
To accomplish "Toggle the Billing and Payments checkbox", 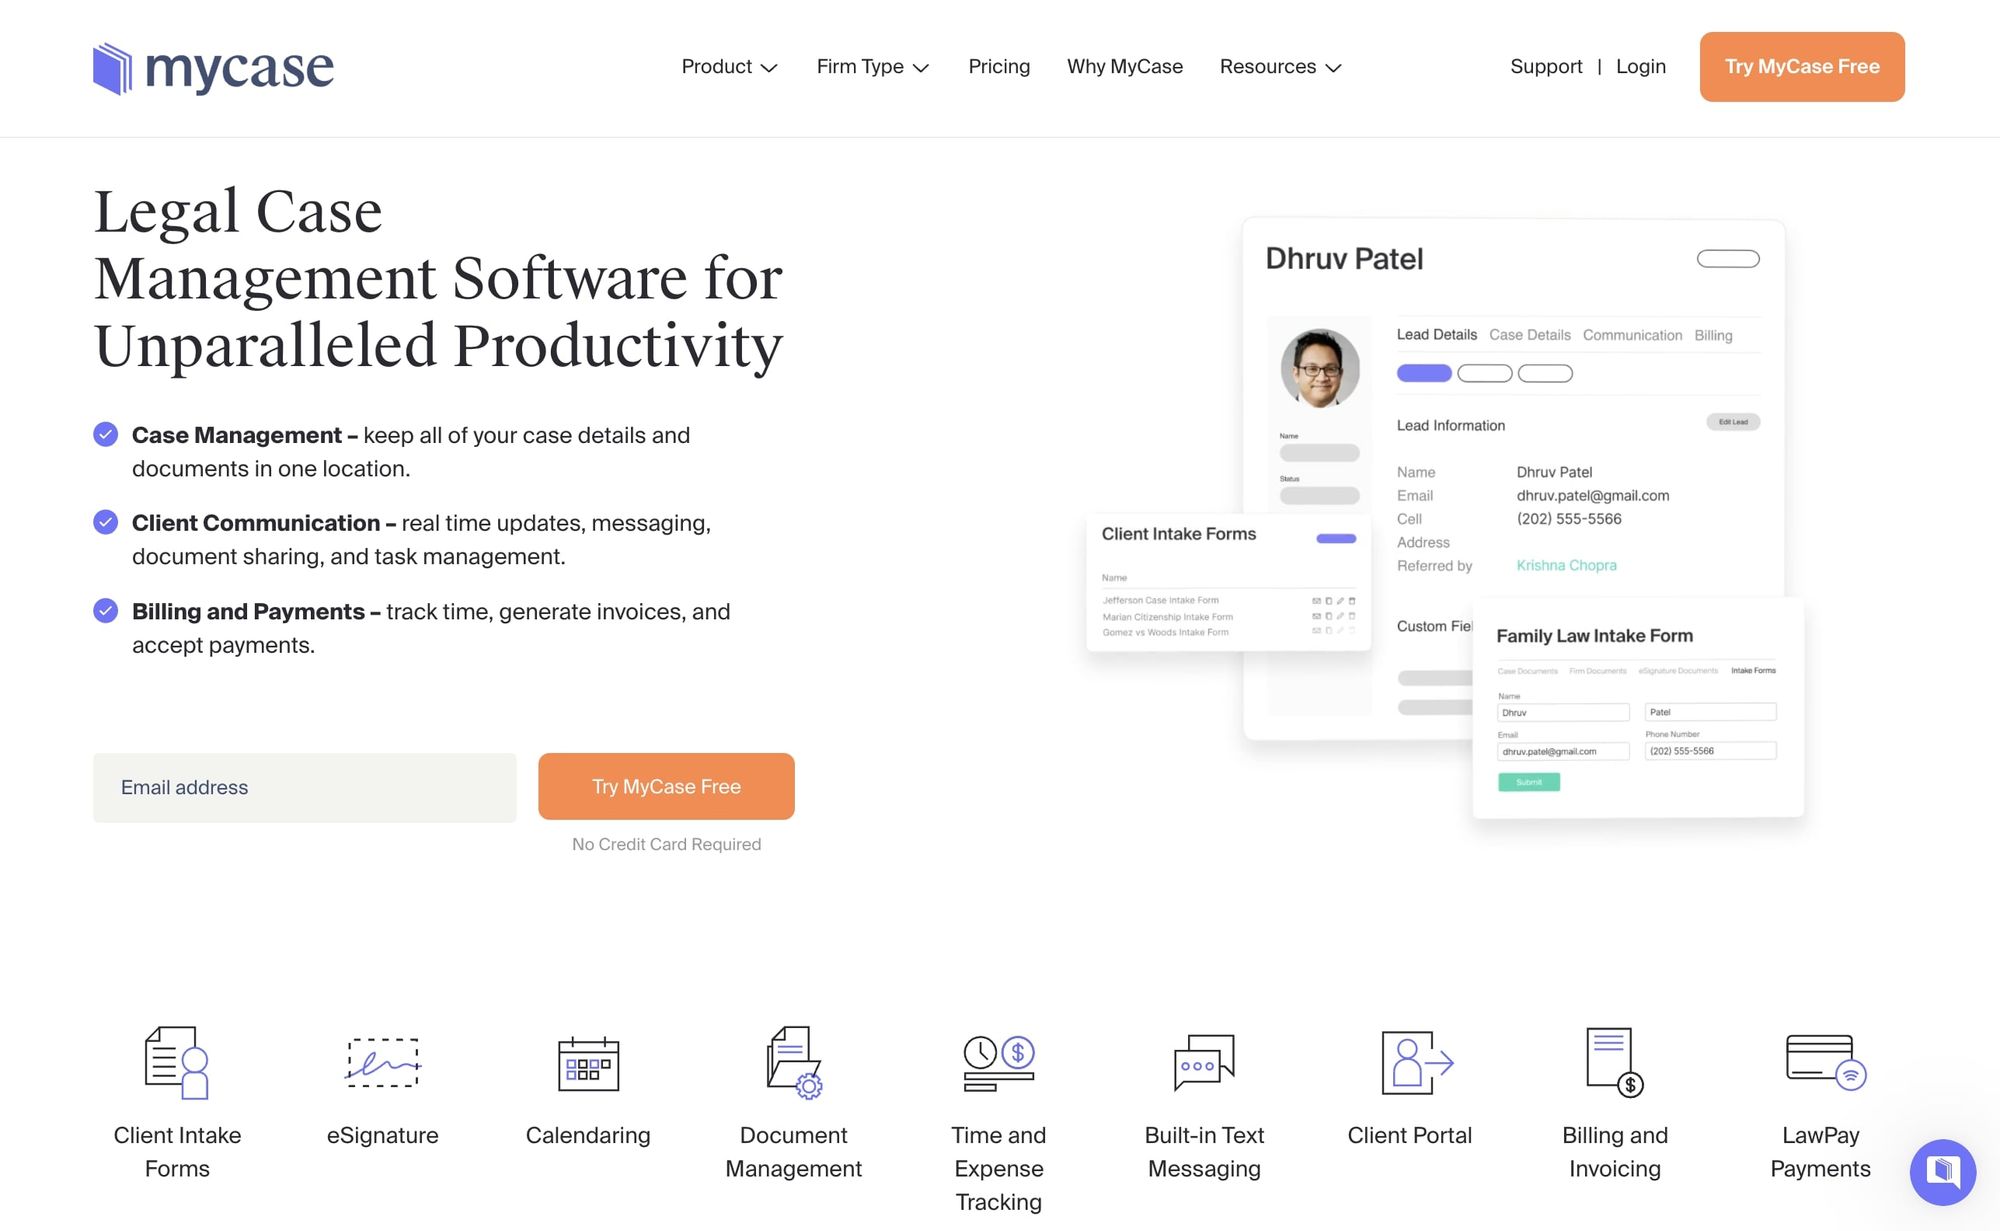I will tap(104, 611).
